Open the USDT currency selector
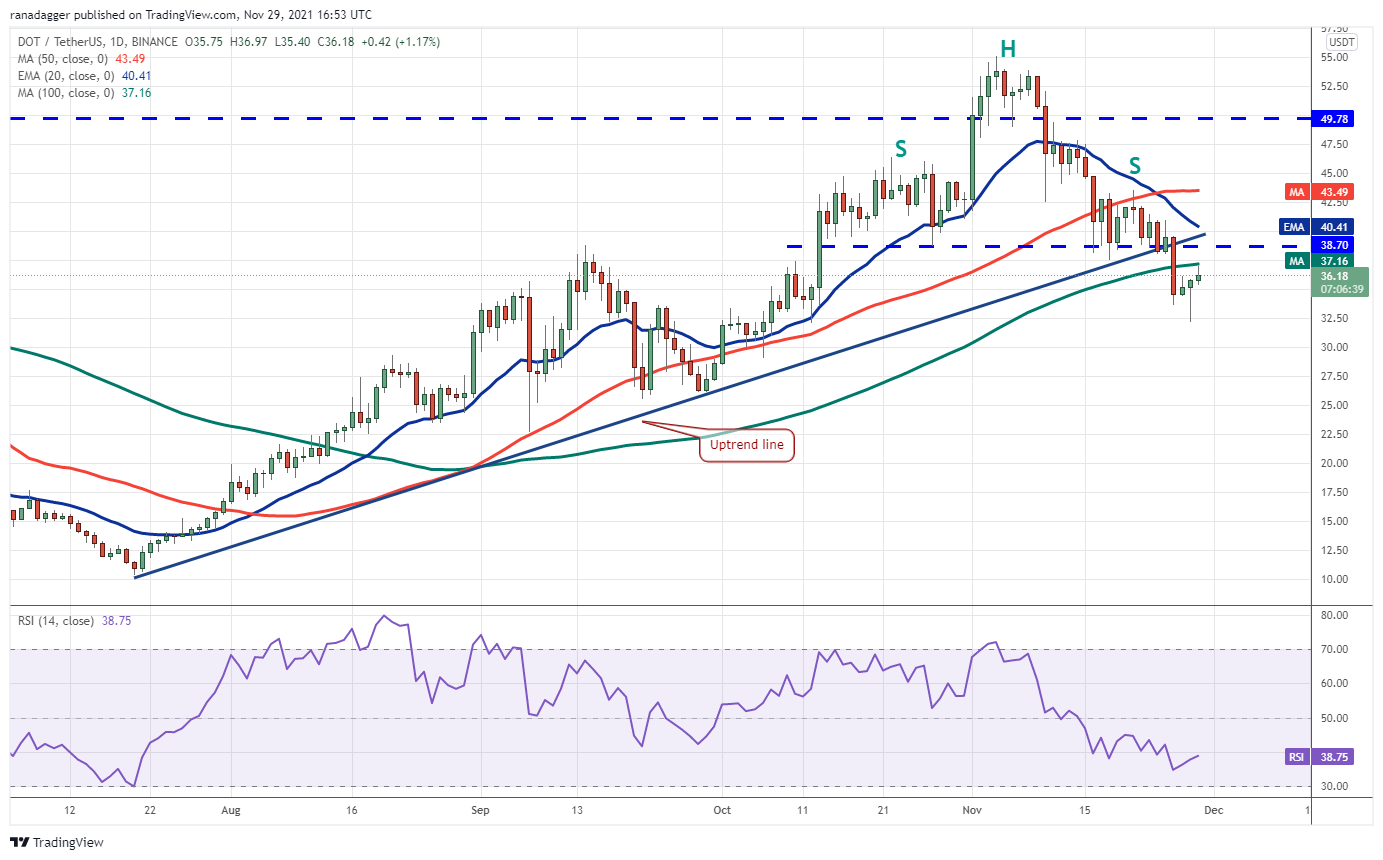This screenshot has height=860, width=1383. (1341, 42)
